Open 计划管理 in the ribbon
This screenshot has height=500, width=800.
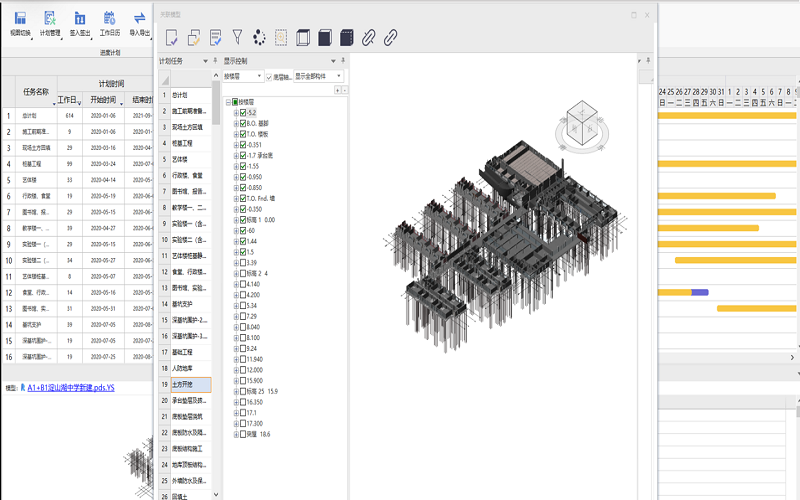click(x=50, y=24)
